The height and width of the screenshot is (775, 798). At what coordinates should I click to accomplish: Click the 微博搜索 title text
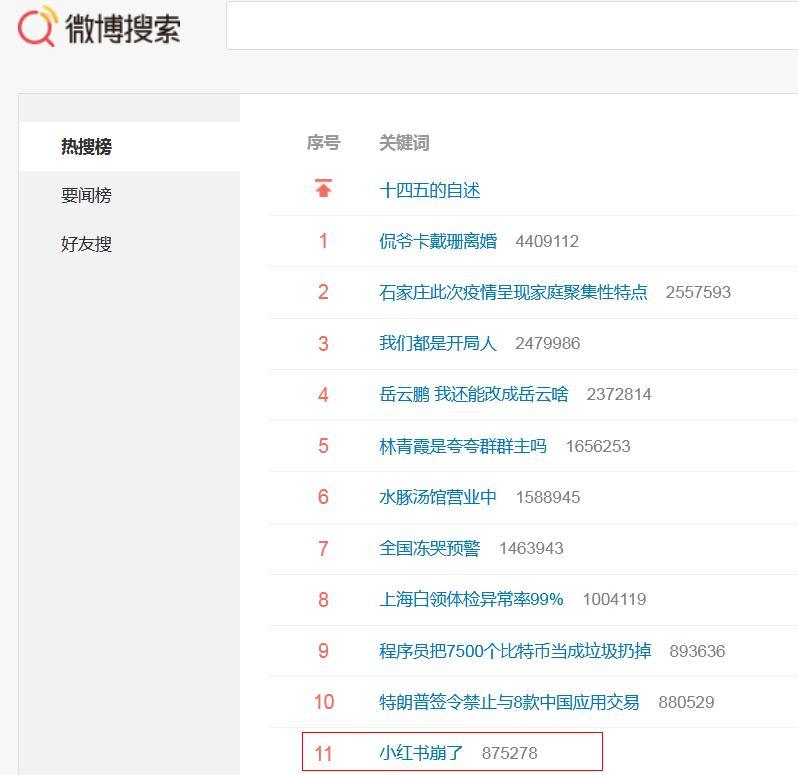coord(123,28)
